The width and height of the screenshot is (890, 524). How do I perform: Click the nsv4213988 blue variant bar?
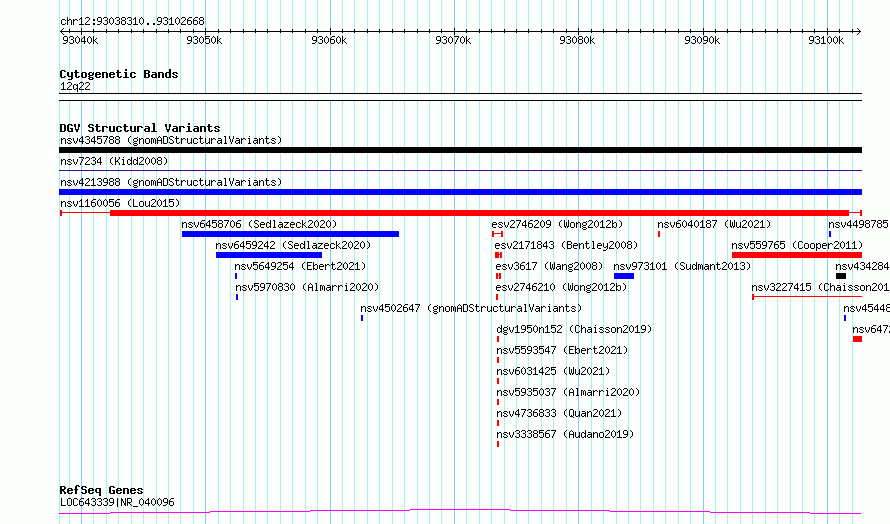[460, 192]
